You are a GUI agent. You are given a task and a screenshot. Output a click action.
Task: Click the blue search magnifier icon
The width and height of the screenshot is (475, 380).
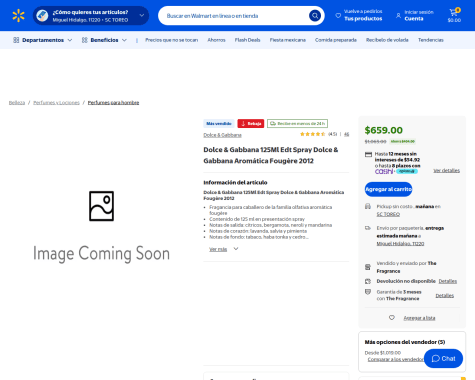315,16
